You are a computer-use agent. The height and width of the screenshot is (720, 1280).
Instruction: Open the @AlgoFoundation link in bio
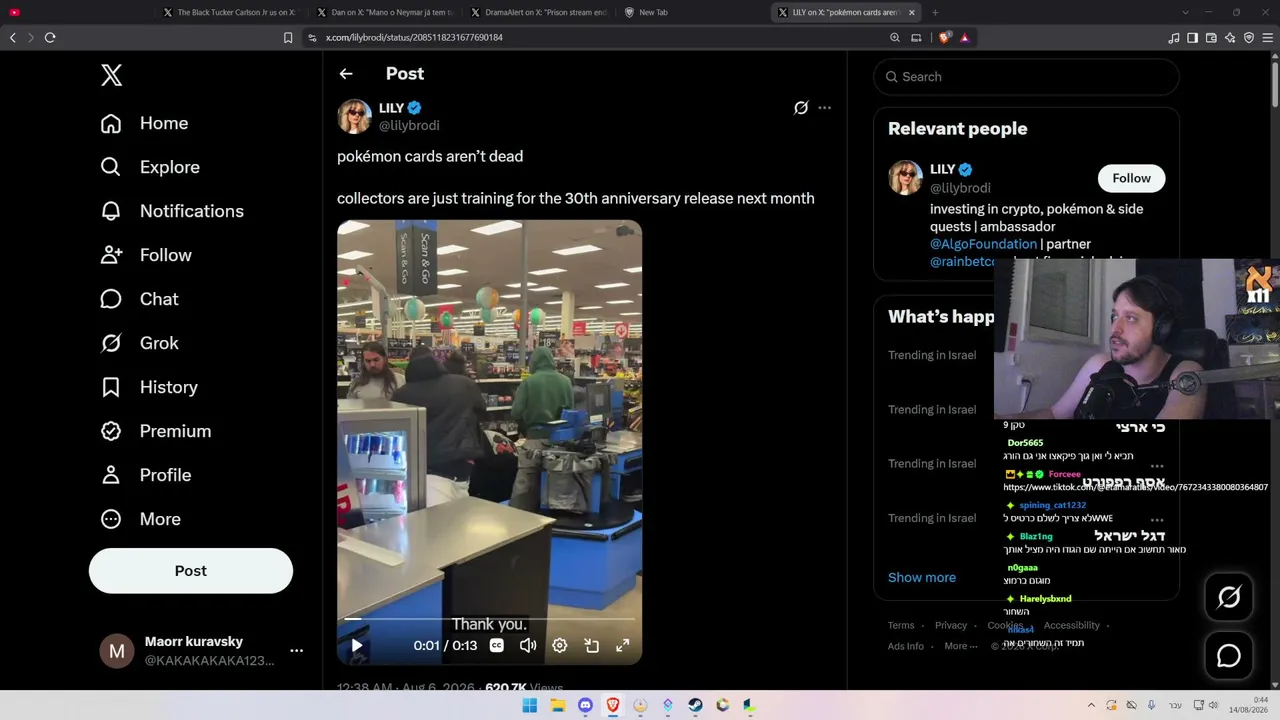[x=983, y=244]
